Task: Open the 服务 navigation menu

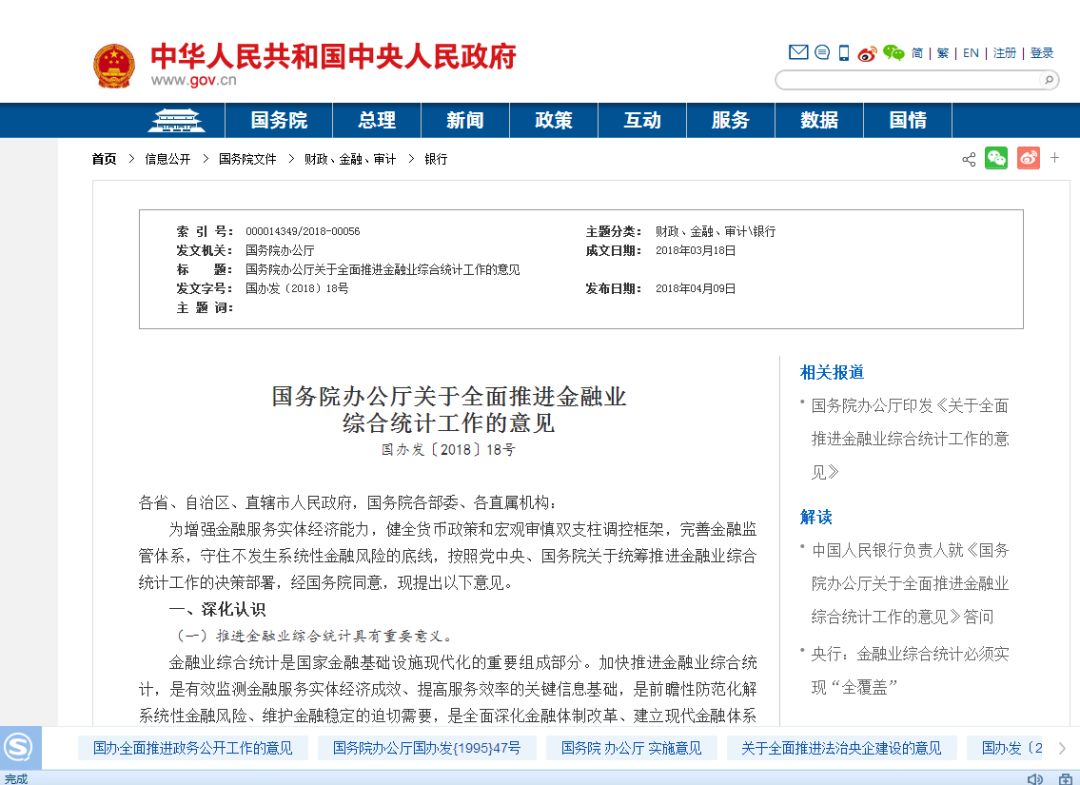Action: [x=731, y=121]
